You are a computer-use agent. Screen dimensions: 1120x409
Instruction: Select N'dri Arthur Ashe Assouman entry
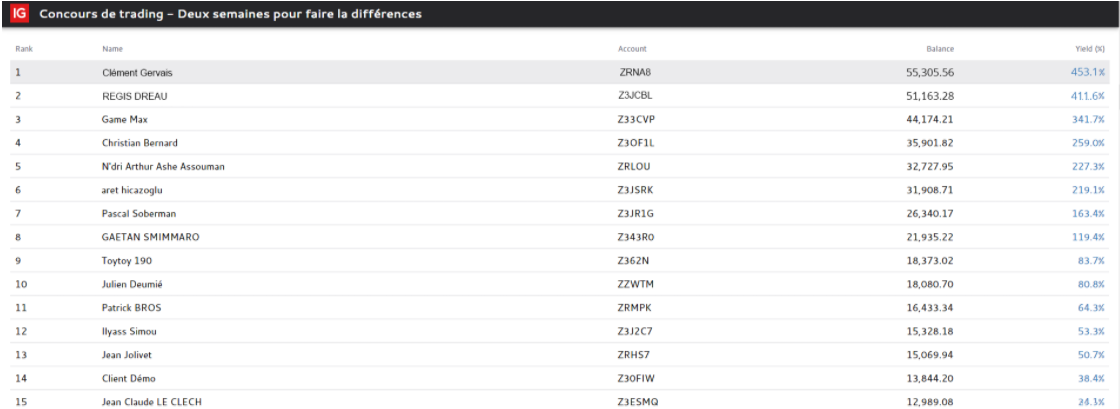[163, 167]
